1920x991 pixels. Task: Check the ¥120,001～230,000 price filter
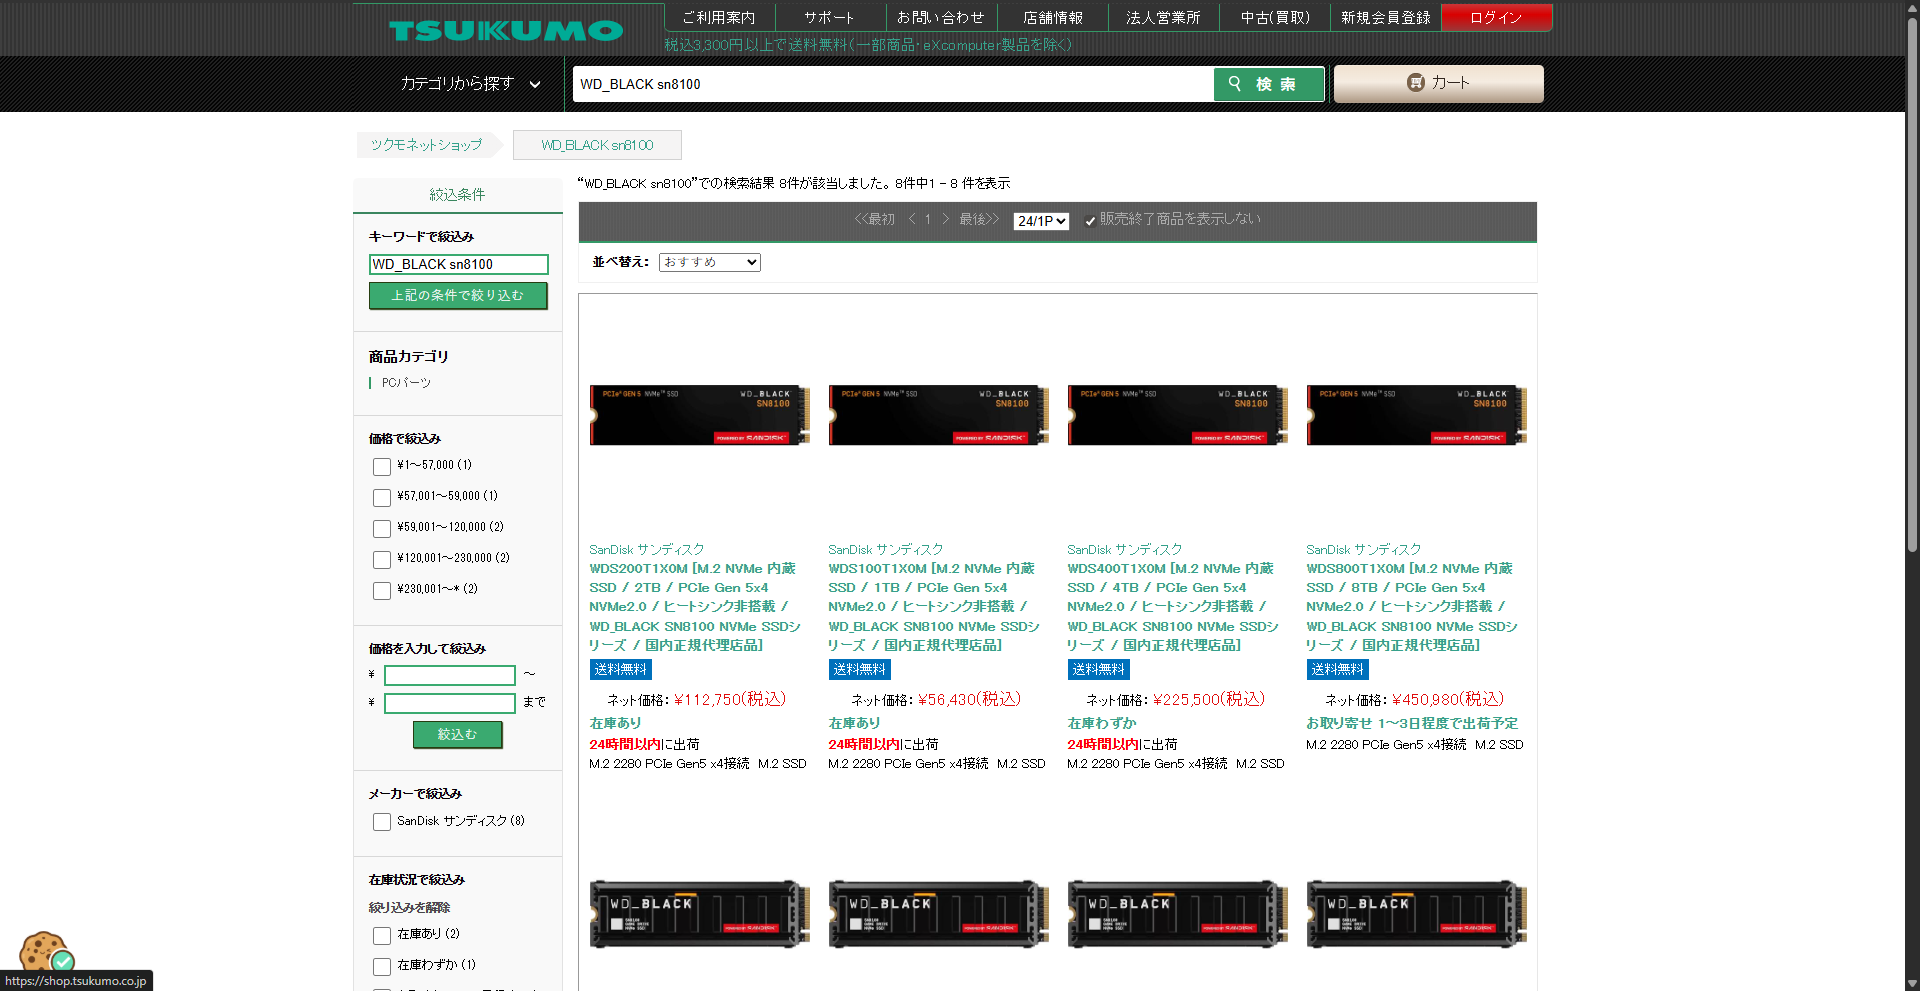coord(382,560)
